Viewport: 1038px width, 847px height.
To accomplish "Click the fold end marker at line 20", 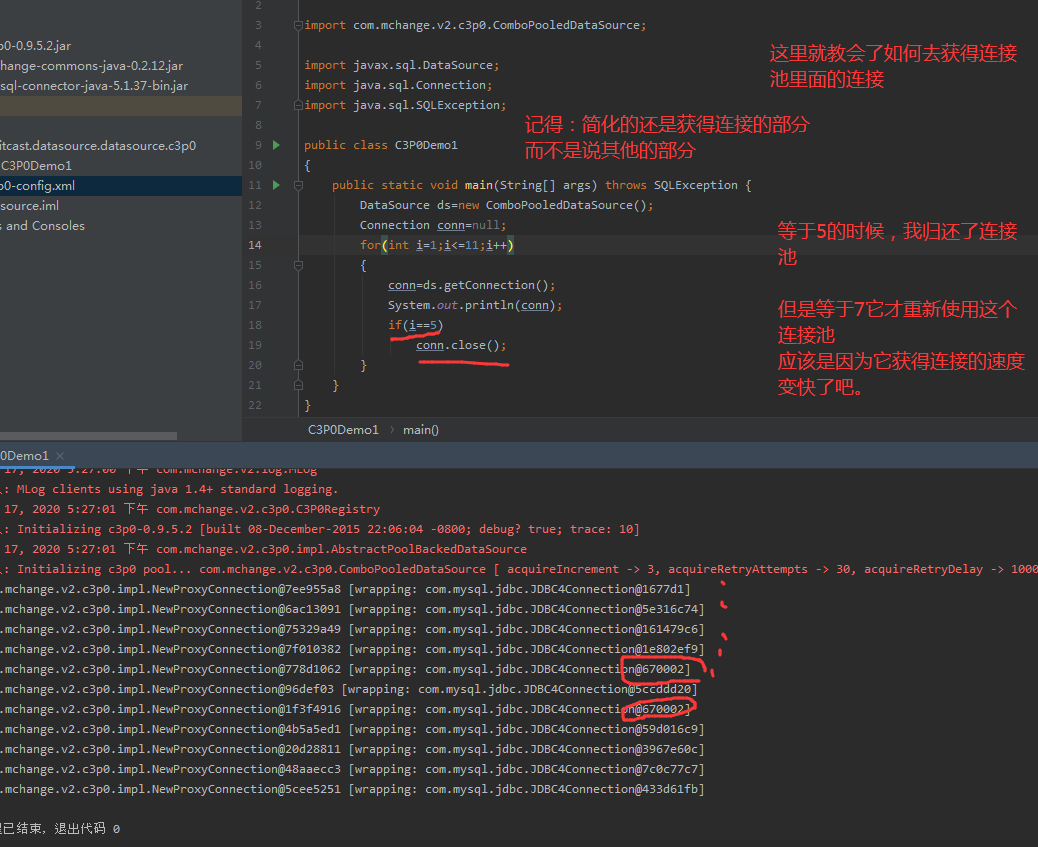I will point(299,365).
